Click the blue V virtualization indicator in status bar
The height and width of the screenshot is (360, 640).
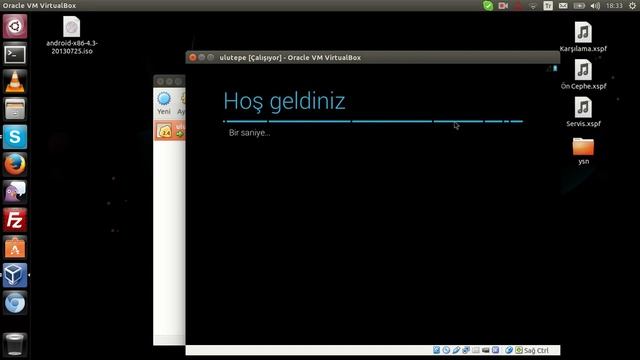(495, 350)
